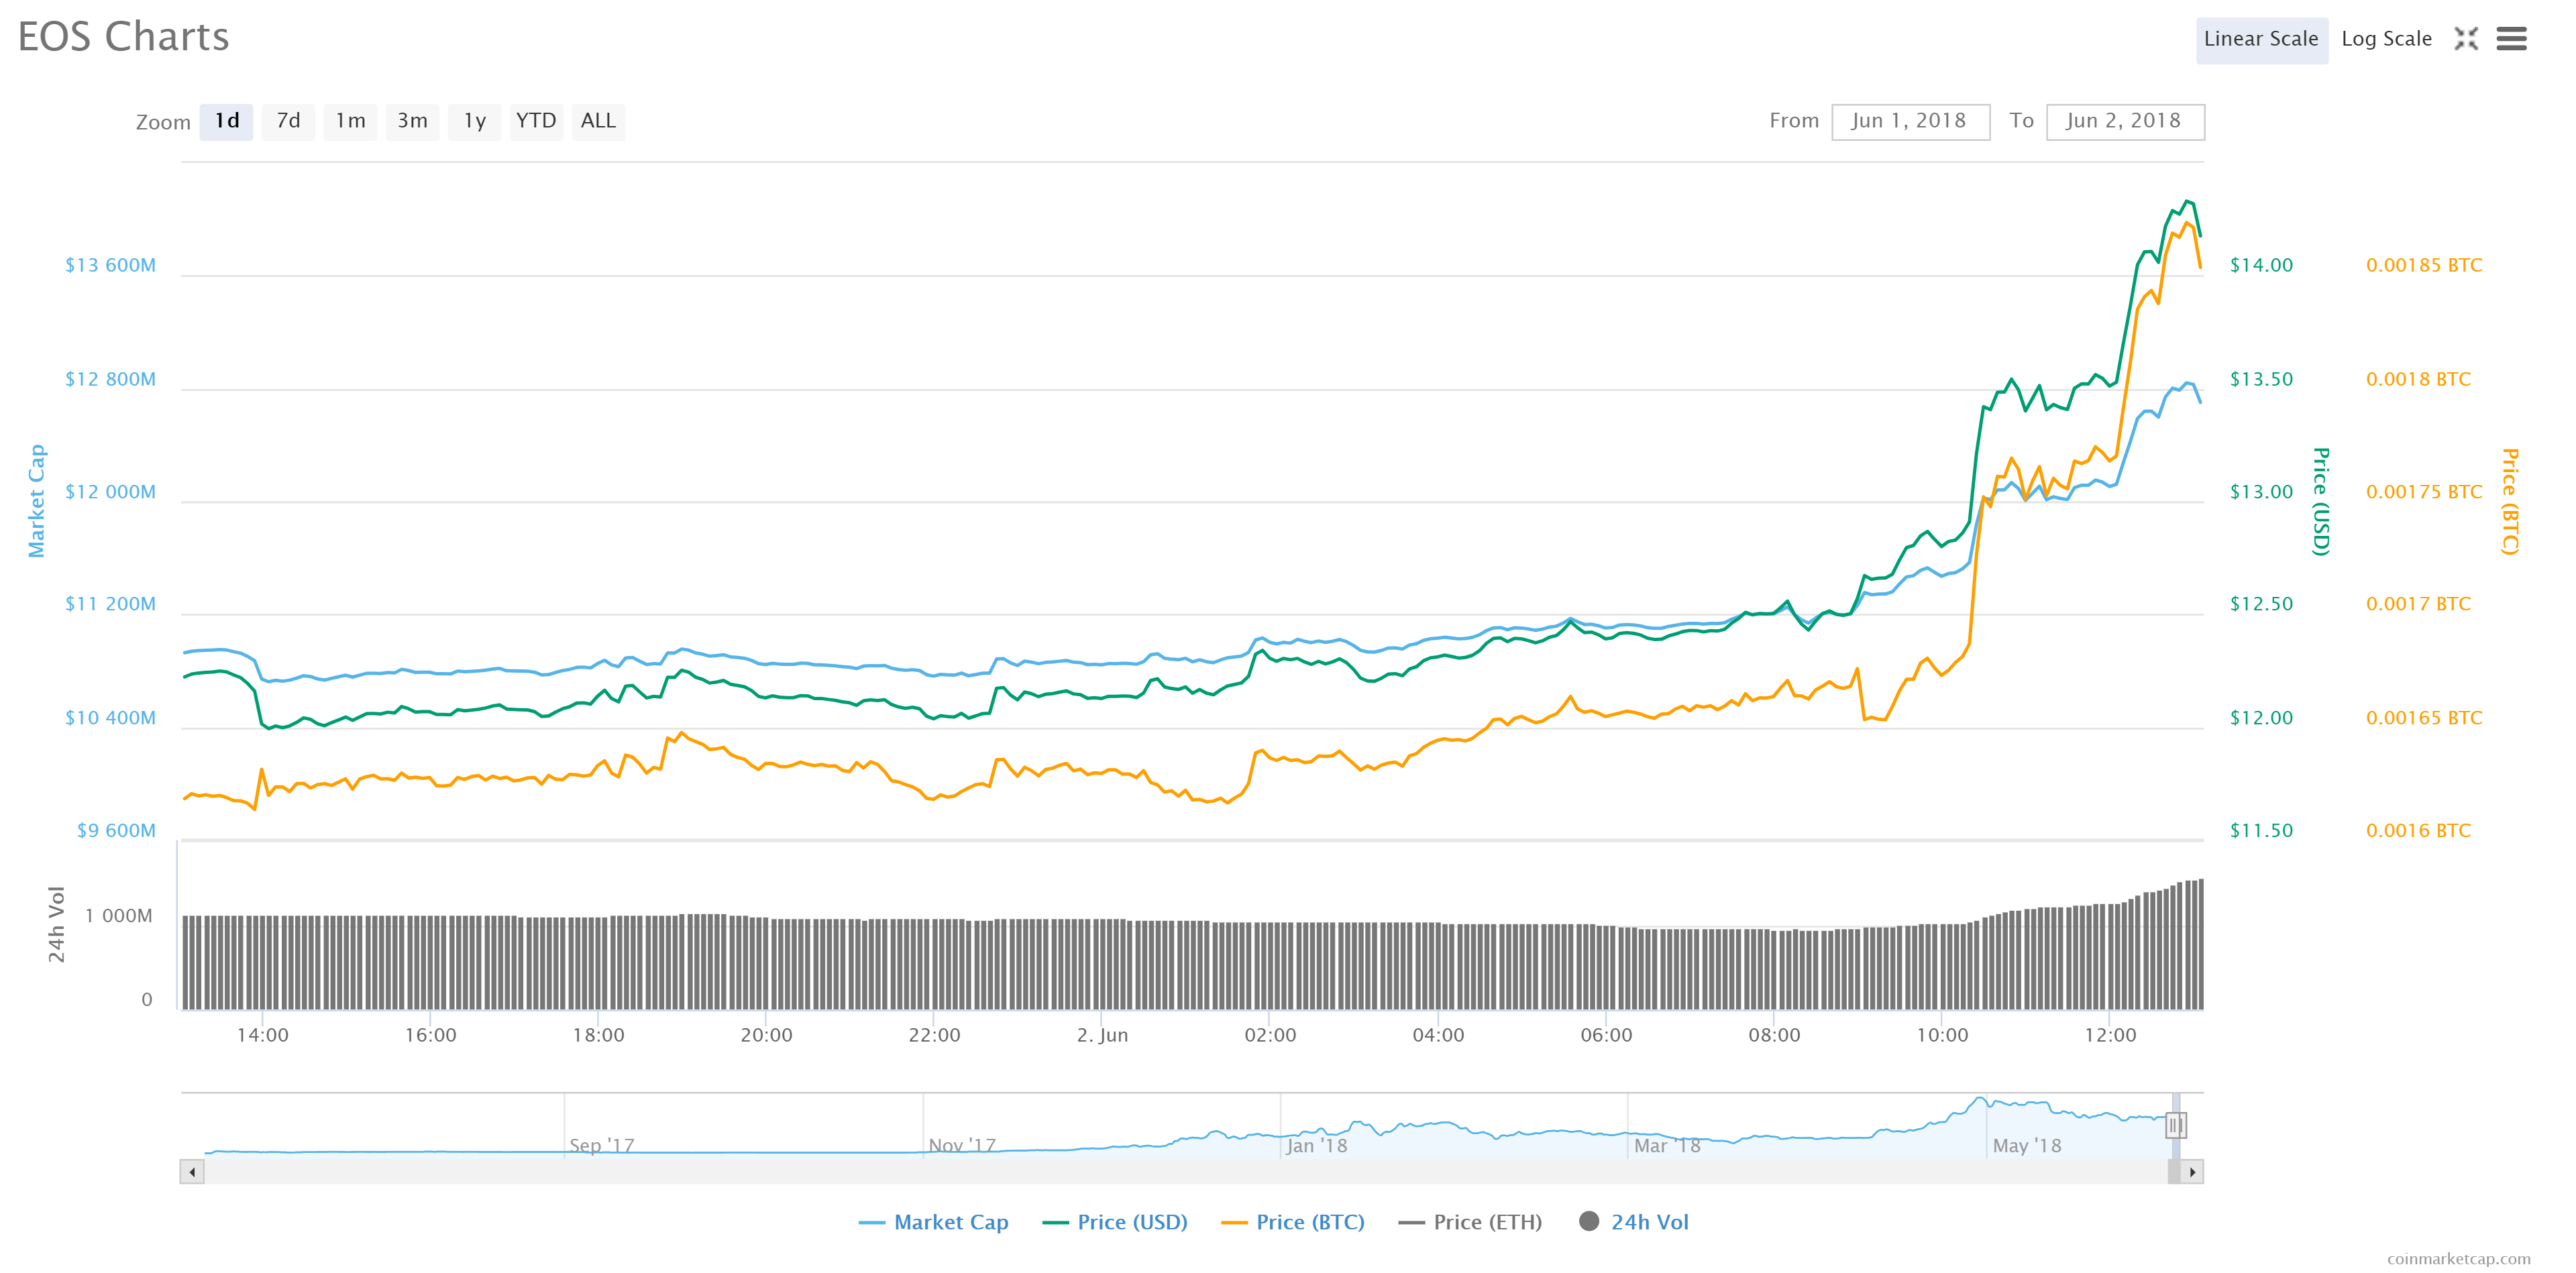Toggle Market Cap series in legend

pos(933,1222)
